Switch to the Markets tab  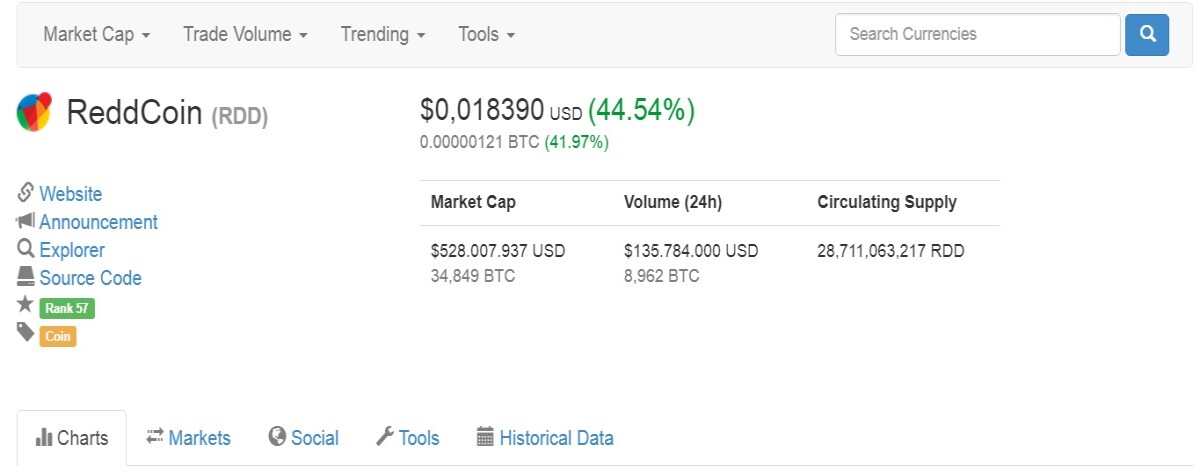tap(188, 438)
